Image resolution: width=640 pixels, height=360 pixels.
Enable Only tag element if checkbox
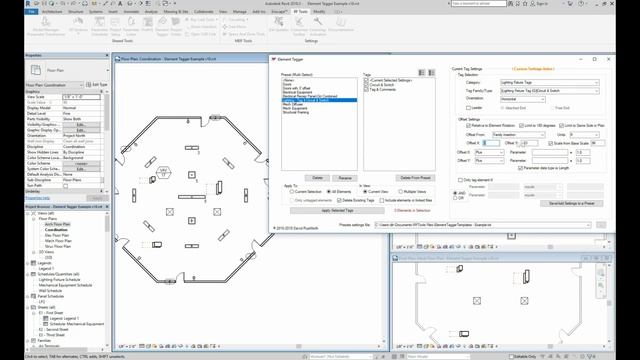tap(460, 180)
